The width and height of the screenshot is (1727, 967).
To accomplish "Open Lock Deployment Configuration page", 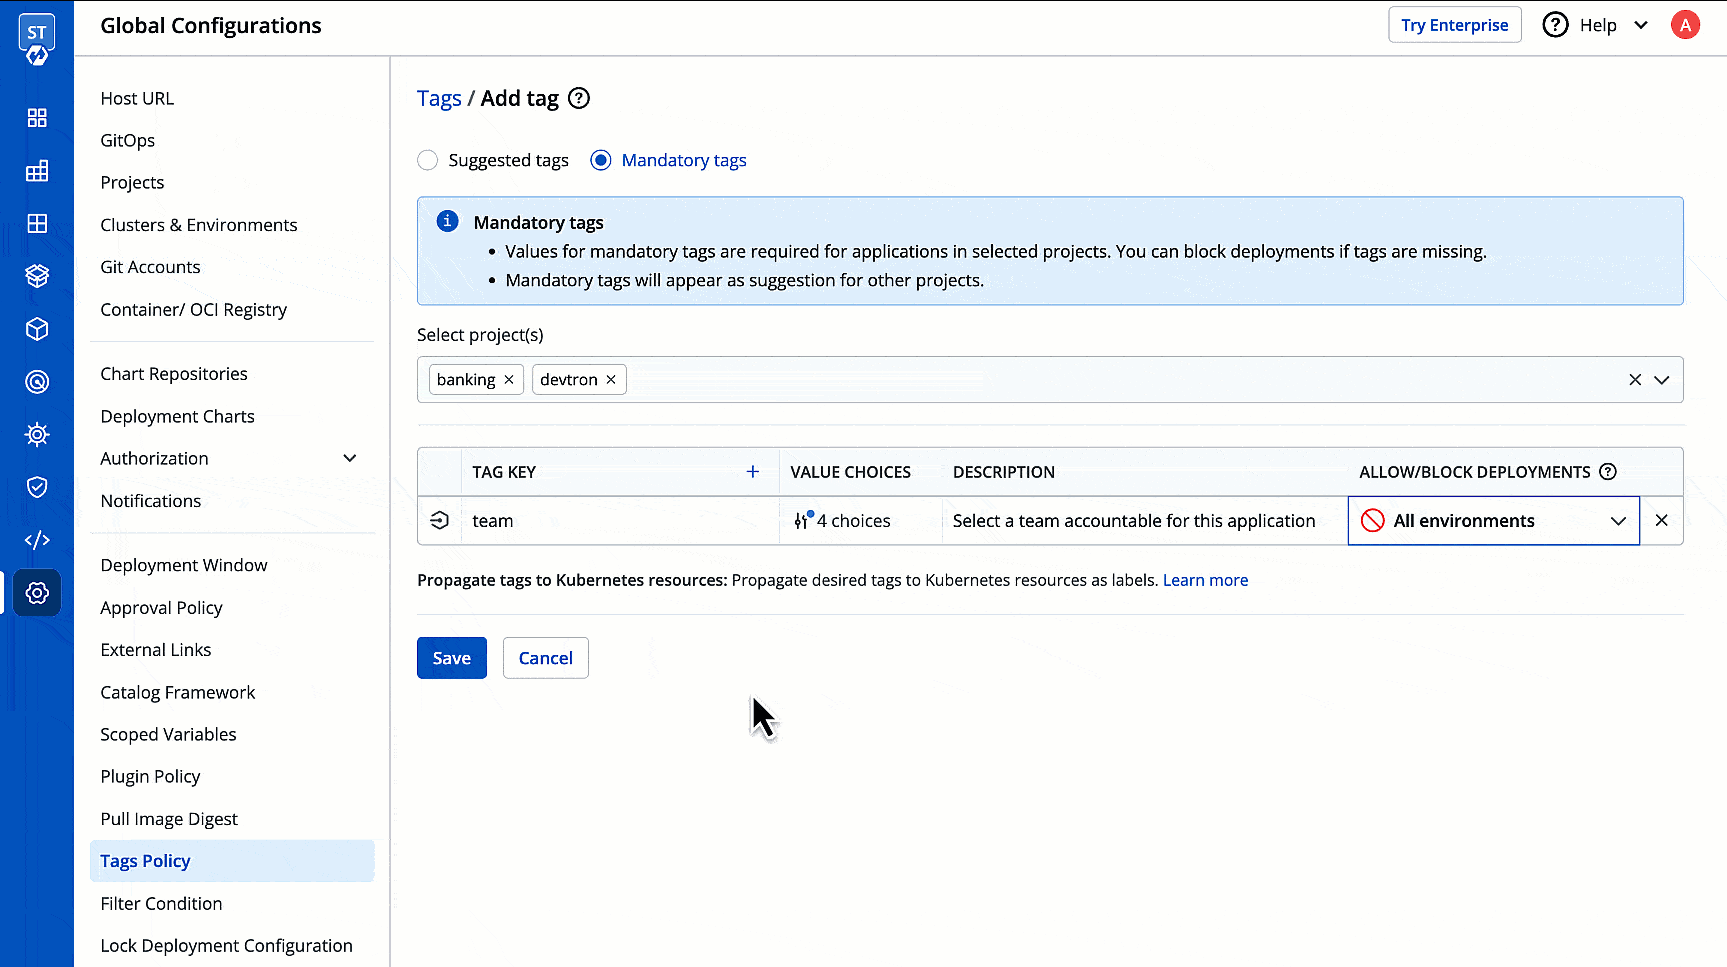I will point(226,945).
